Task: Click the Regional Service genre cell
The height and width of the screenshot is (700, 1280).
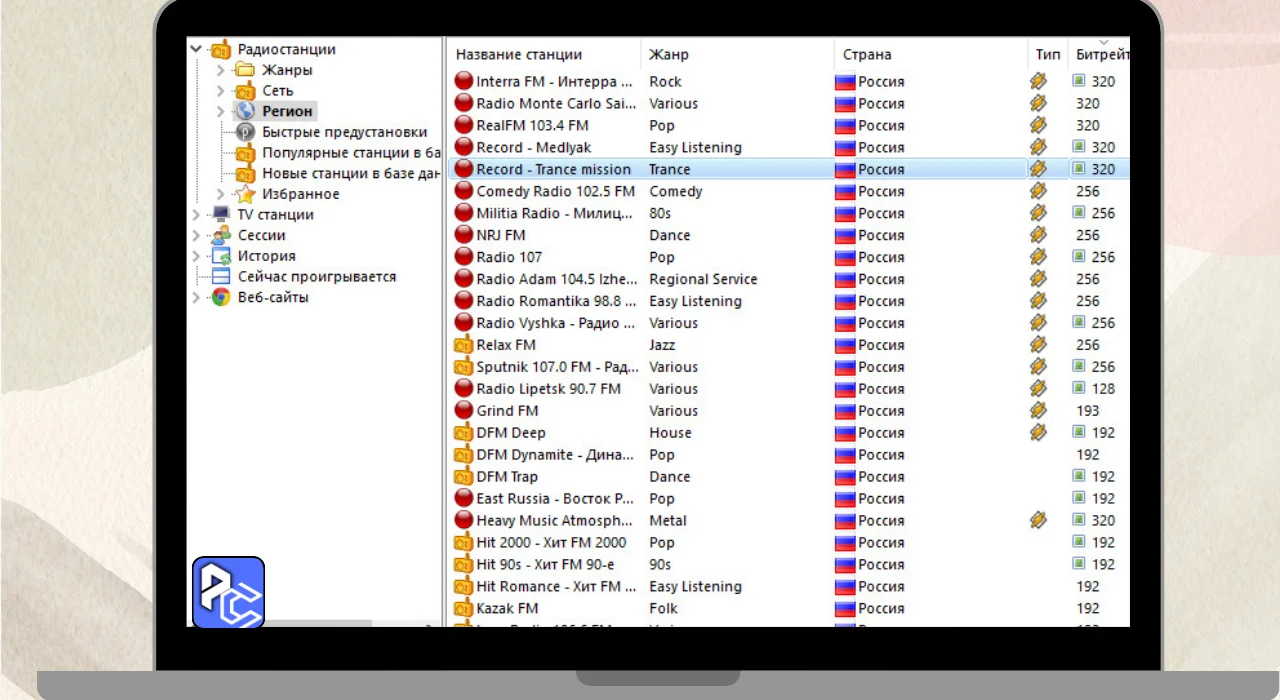Action: point(703,279)
